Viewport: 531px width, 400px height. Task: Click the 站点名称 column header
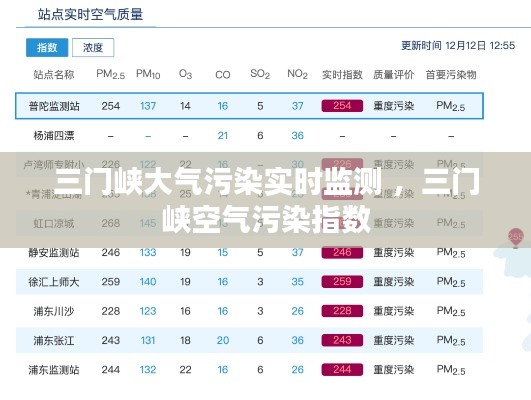(54, 75)
